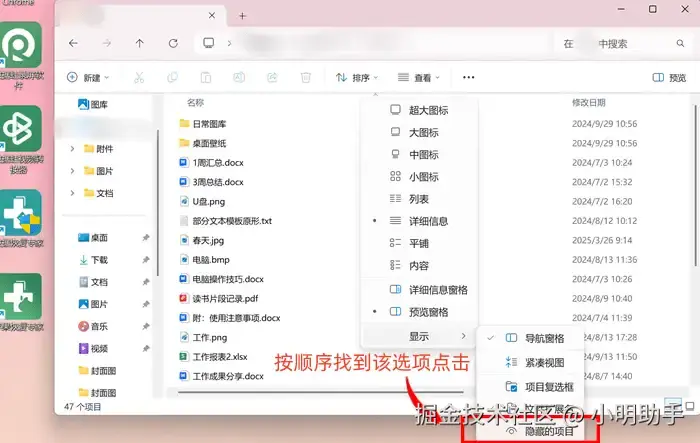Viewport: 700px width, 443px height.
Task: Open 桌面 quick access item
Action: coord(93,238)
